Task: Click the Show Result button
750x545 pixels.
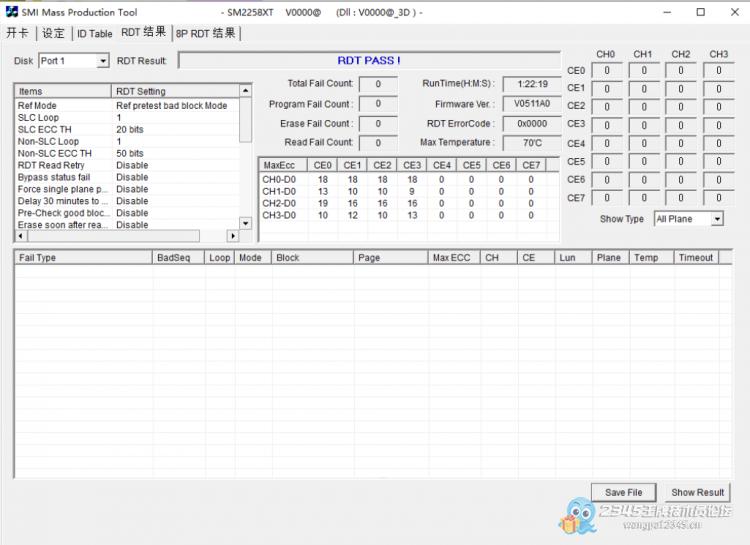Action: click(x=697, y=492)
